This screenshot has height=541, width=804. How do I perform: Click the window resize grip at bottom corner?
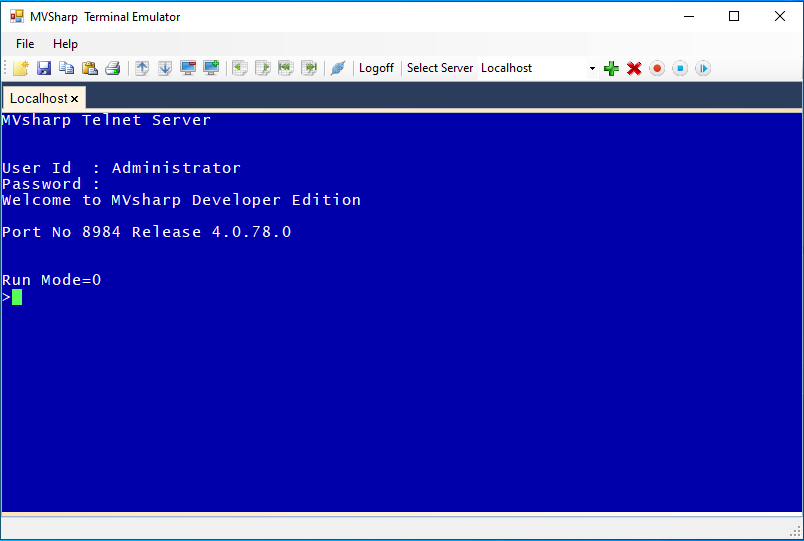pyautogui.click(x=796, y=532)
